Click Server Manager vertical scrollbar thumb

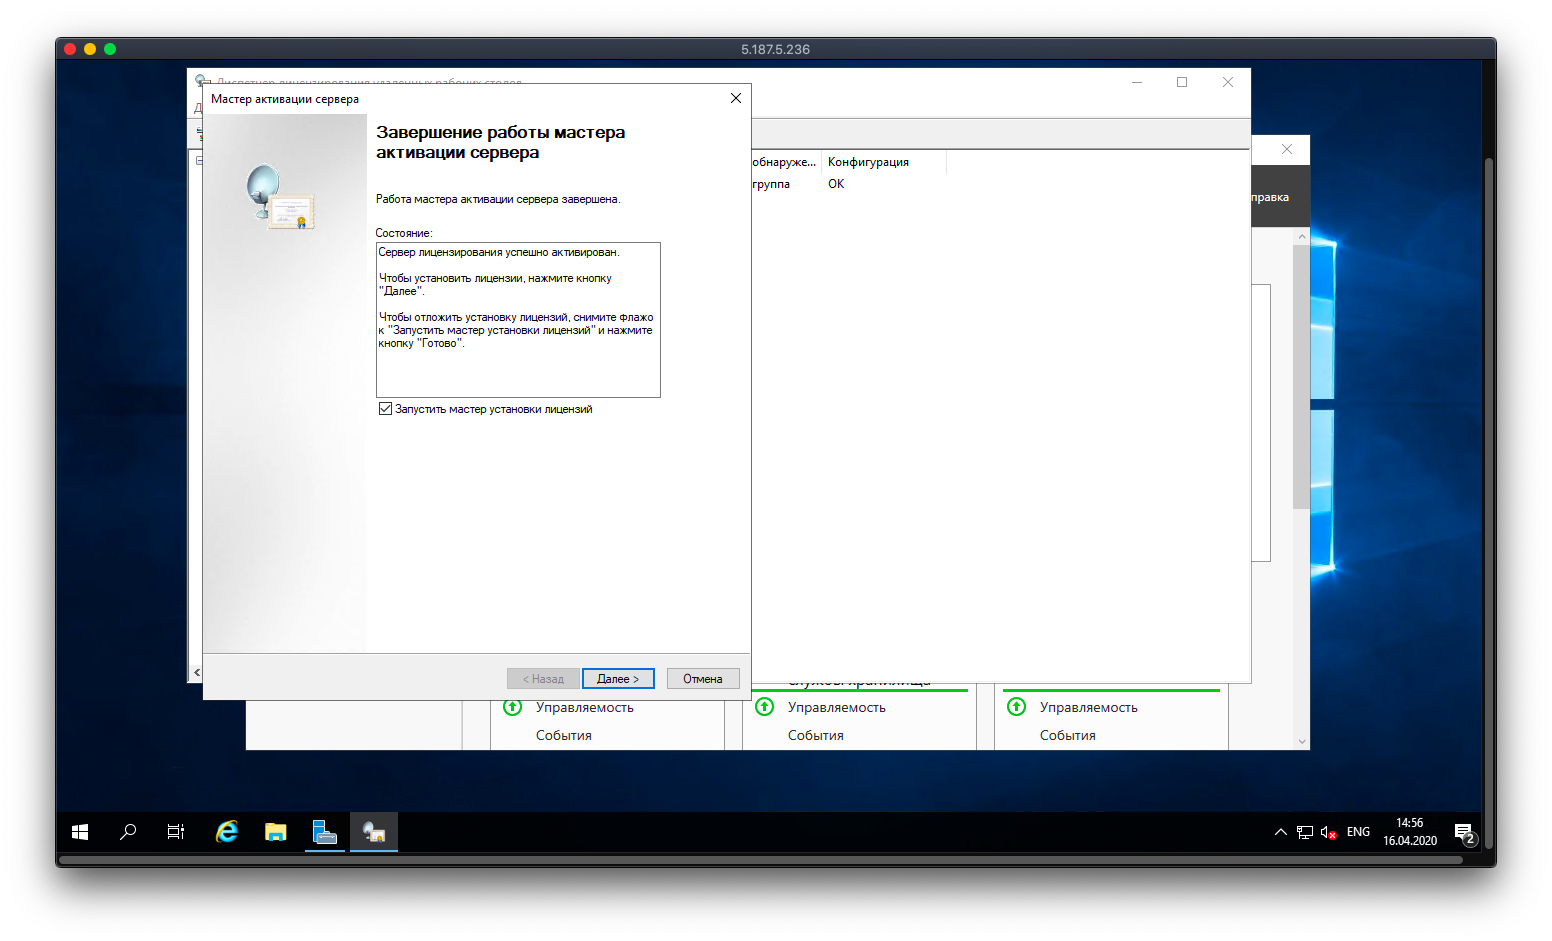coord(1301,377)
